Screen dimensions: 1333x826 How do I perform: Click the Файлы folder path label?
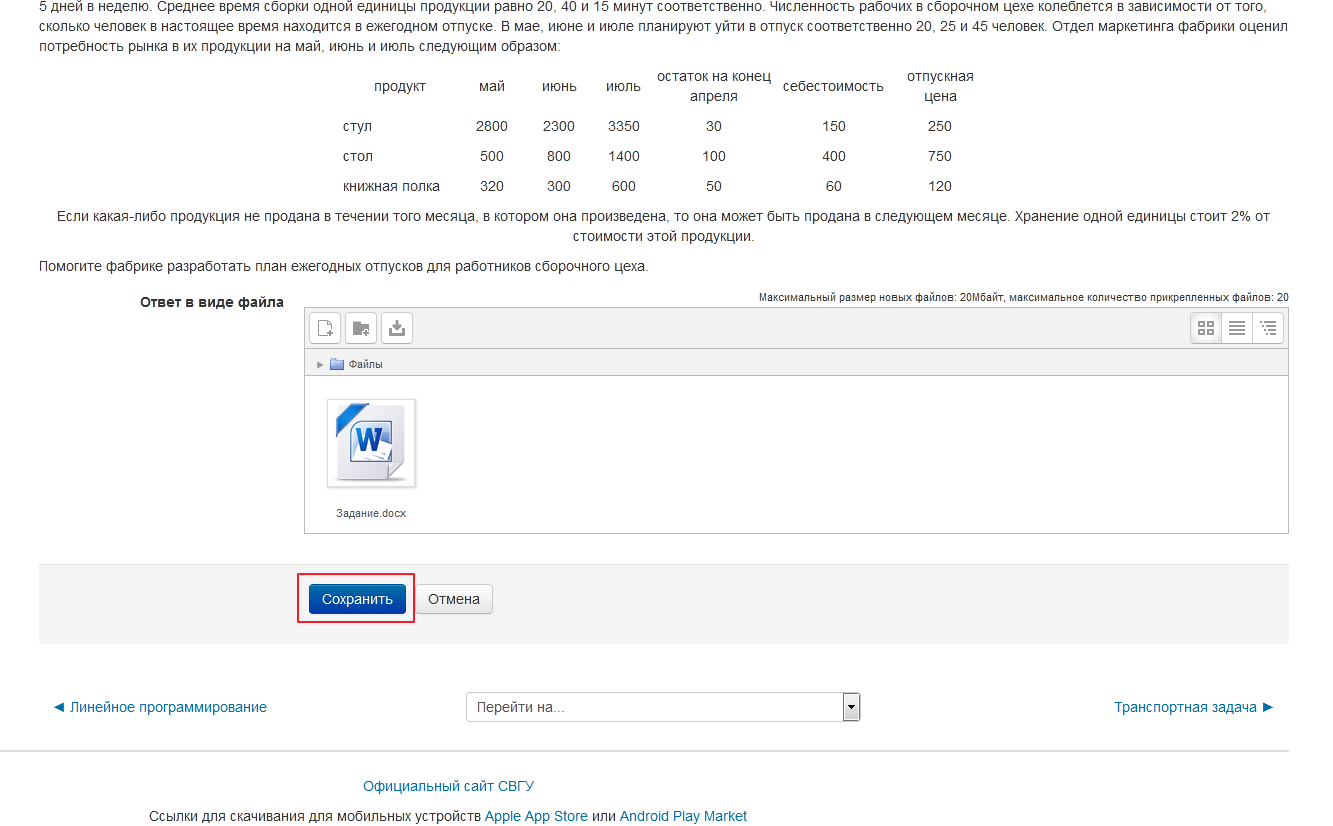click(x=366, y=364)
